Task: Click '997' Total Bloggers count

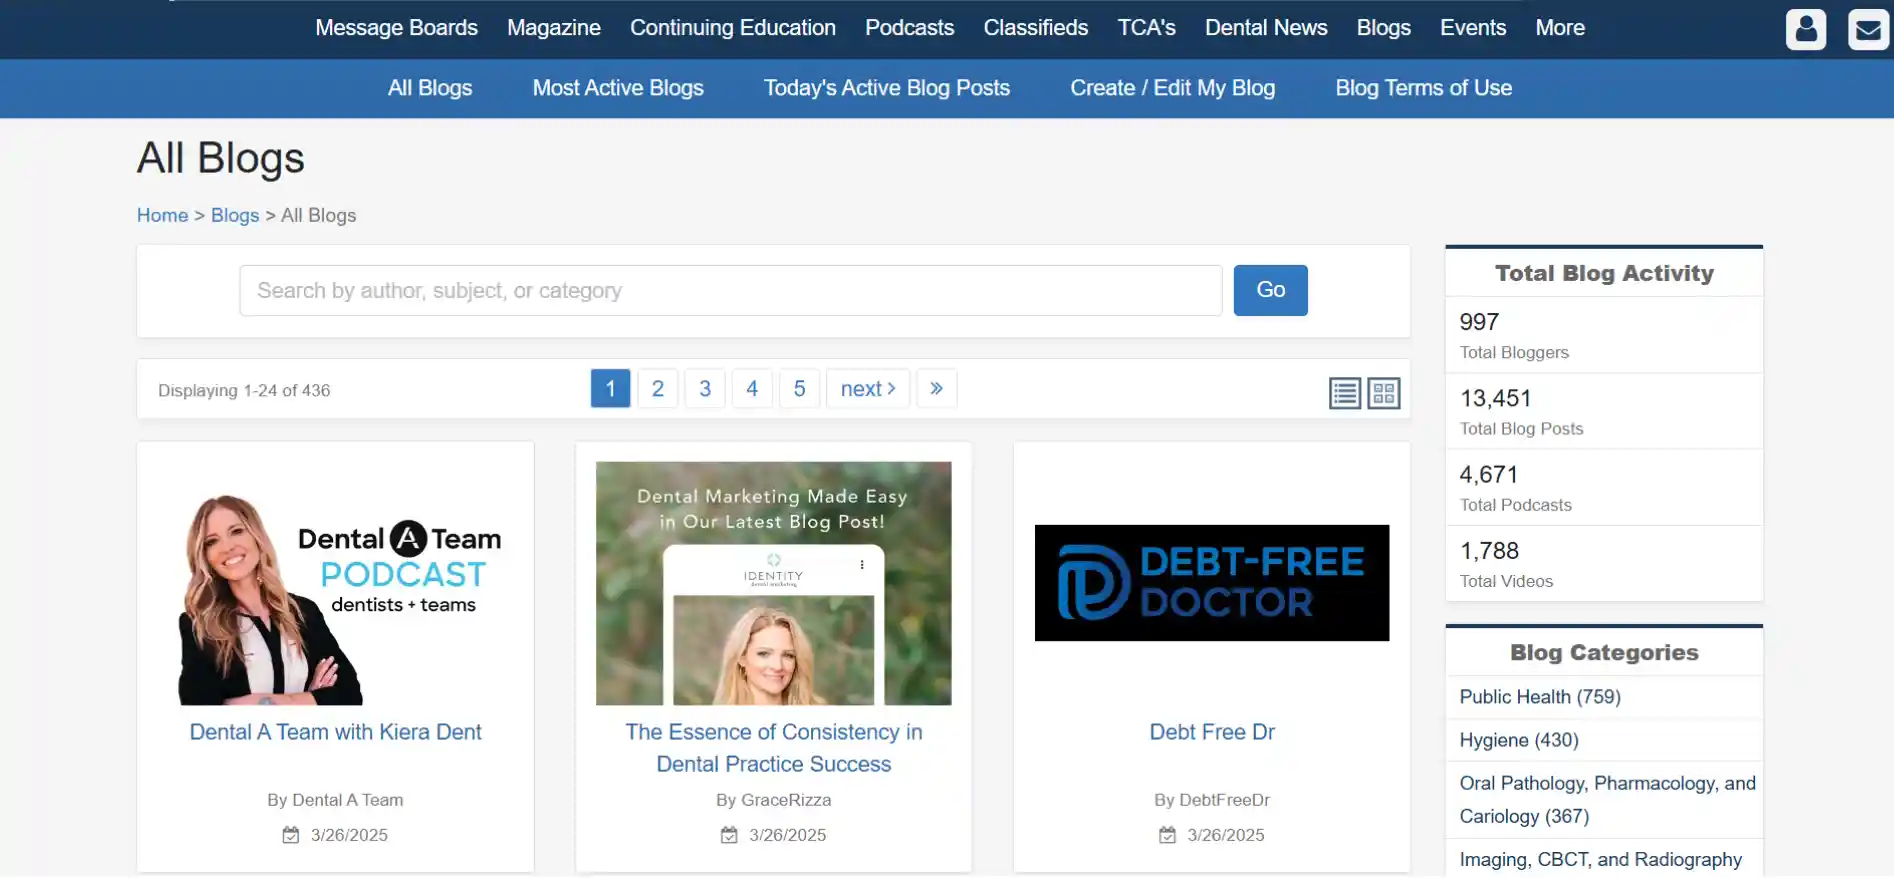Action: pos(1479,322)
